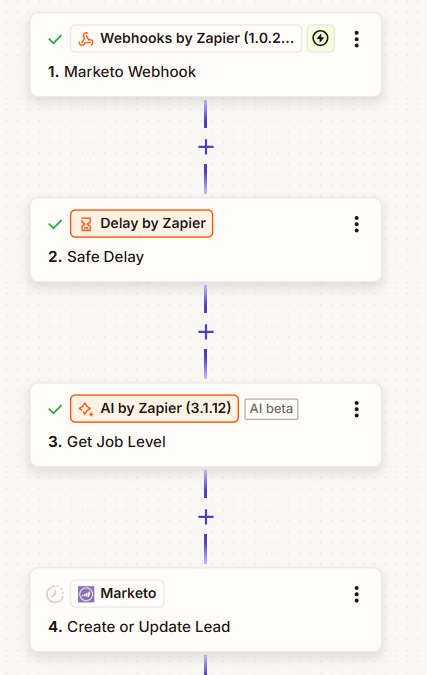
Task: Click the AI beta badge
Action: [271, 409]
